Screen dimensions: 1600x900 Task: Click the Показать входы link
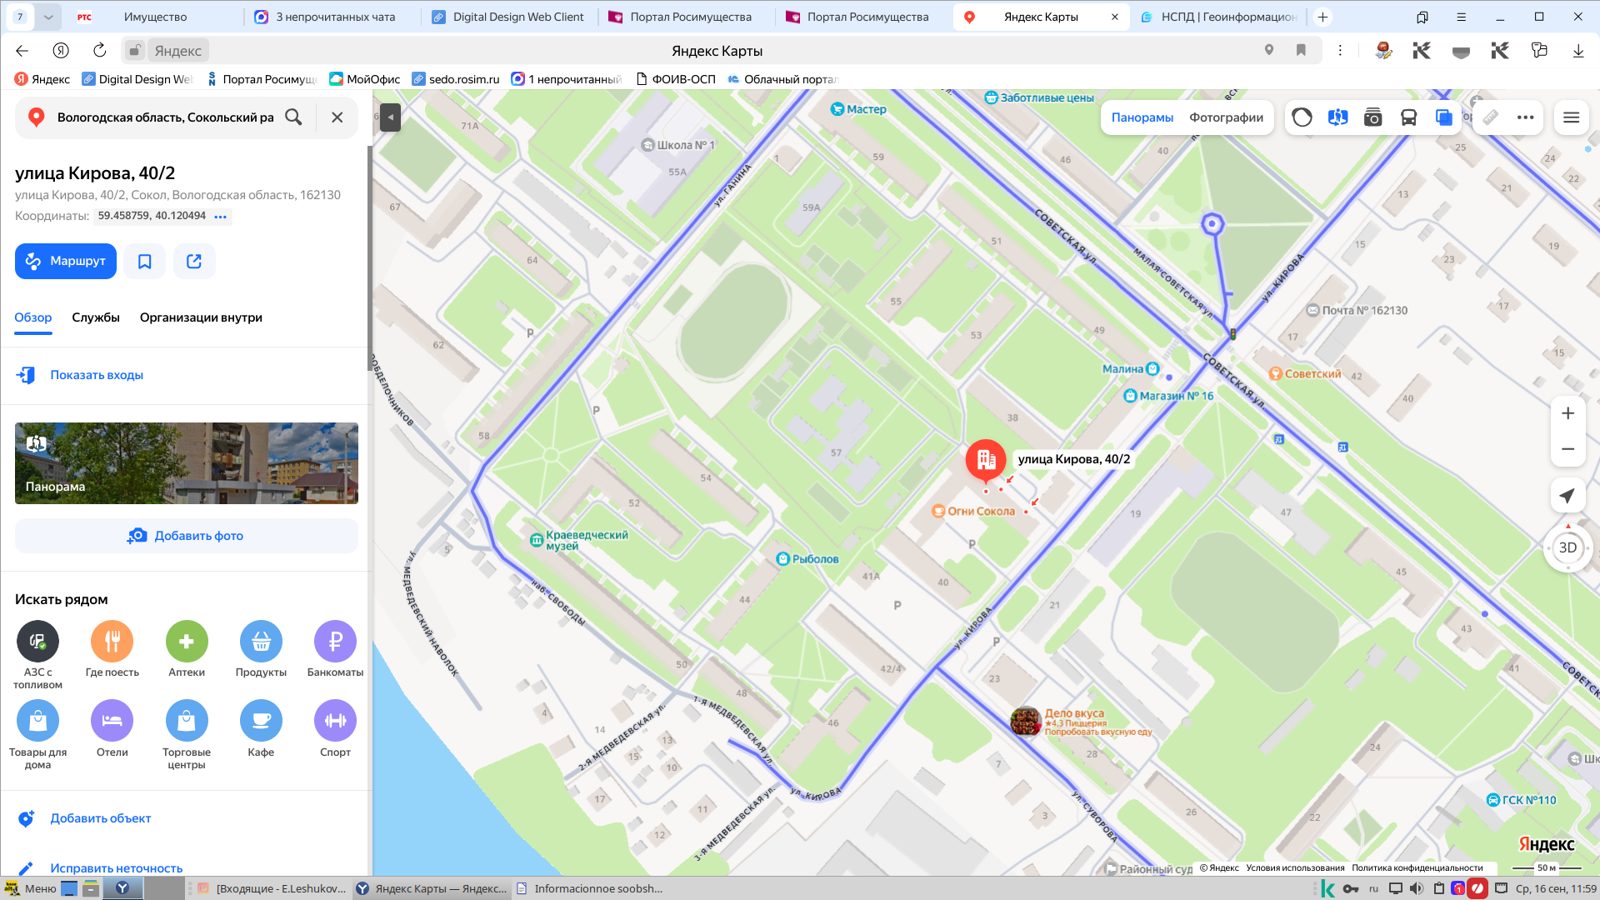tap(97, 375)
